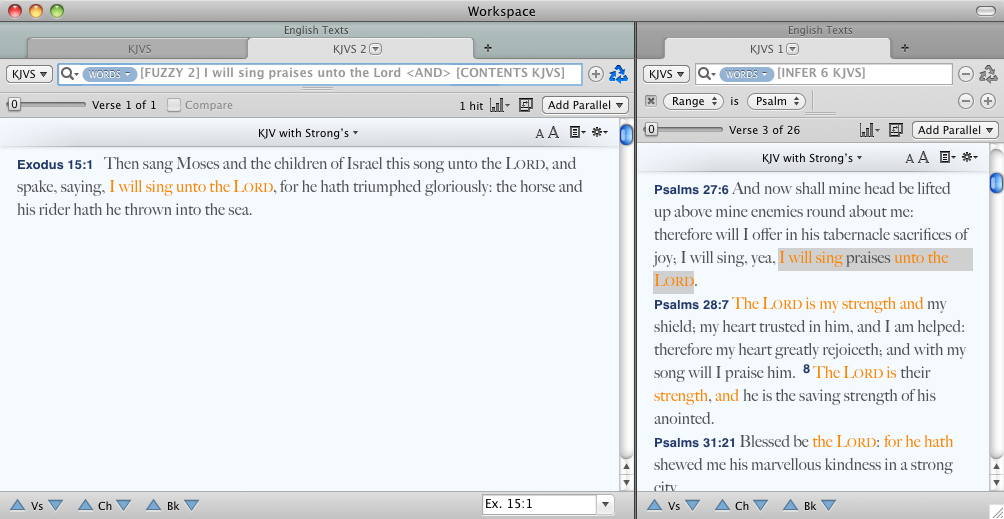Toggle the Compare checkbox
1004x519 pixels.
coord(174,105)
